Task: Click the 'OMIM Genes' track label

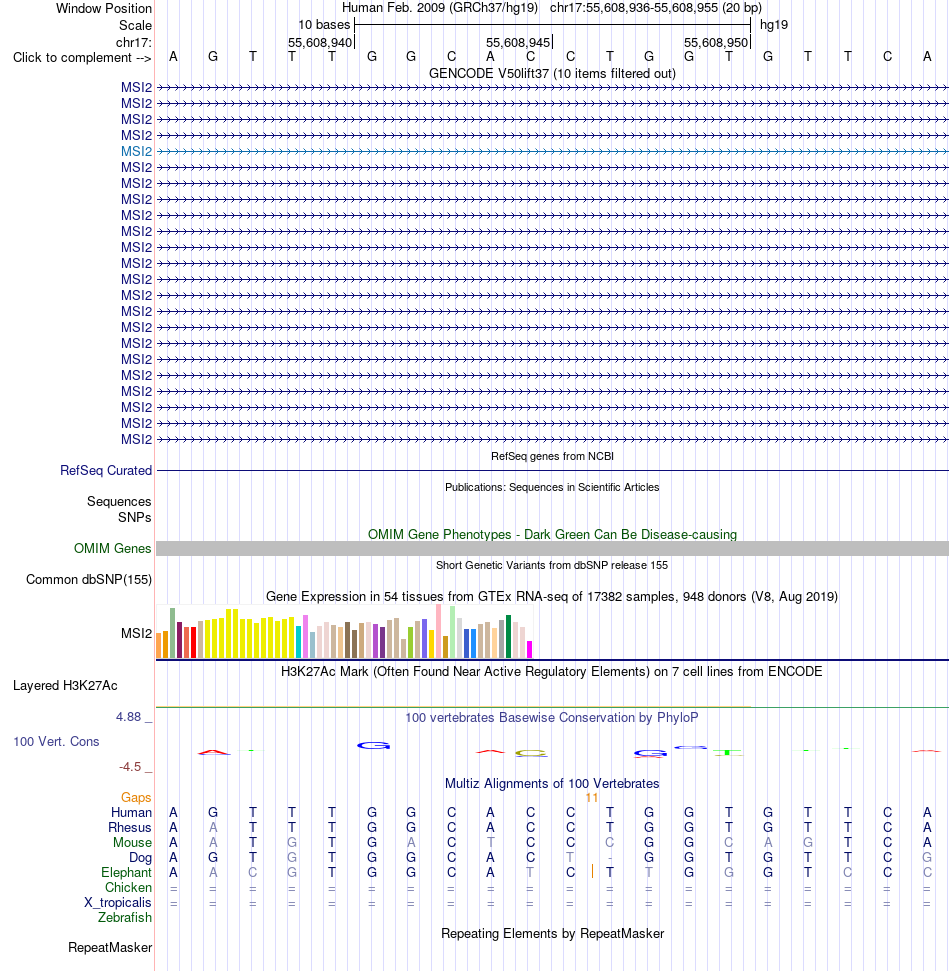Action: coord(113,549)
